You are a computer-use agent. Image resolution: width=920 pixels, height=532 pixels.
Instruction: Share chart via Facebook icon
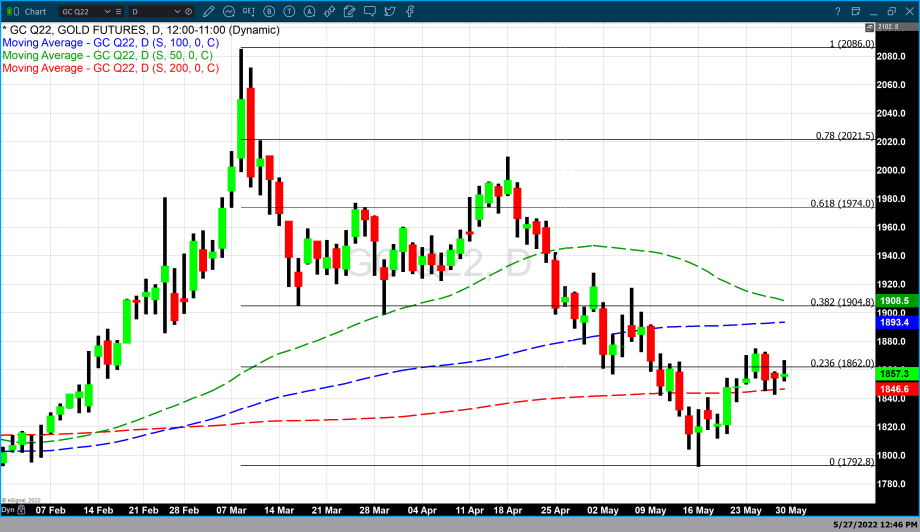[409, 11]
